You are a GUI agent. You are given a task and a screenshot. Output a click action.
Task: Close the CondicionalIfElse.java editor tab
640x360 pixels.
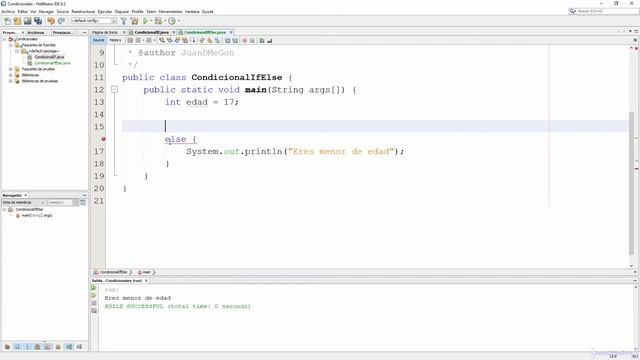(x=231, y=32)
